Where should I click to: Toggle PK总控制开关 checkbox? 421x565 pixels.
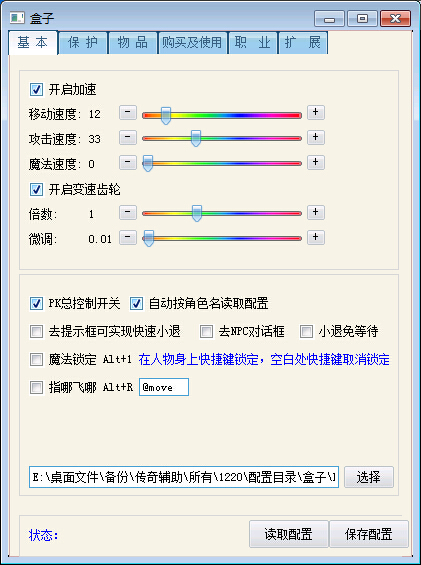36,303
